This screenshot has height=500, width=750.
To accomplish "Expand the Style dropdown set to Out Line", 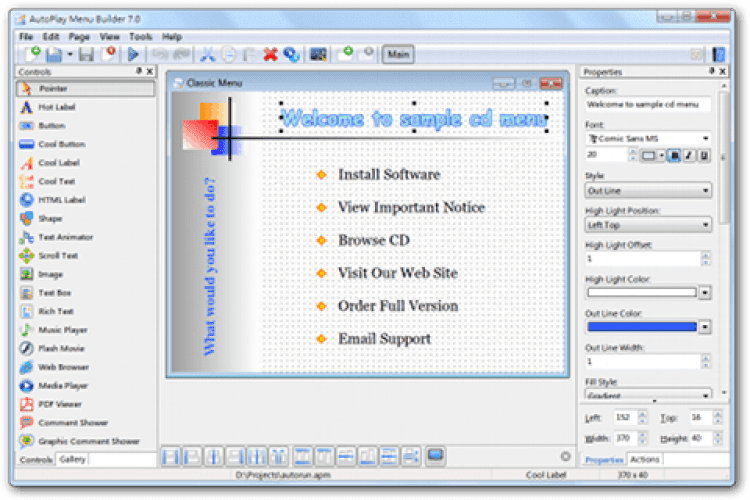I will (x=648, y=190).
